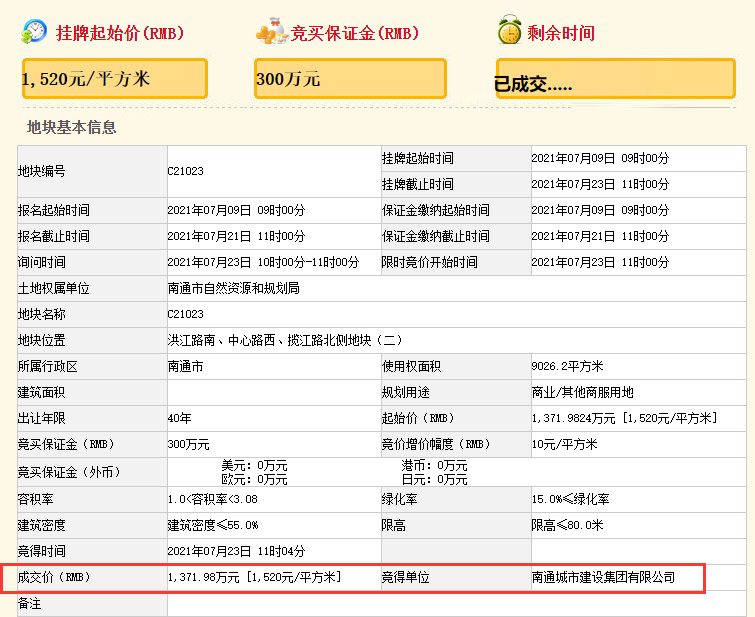Click the 出让年限 value 40年
Screen dimensions: 755x617
(x=179, y=418)
